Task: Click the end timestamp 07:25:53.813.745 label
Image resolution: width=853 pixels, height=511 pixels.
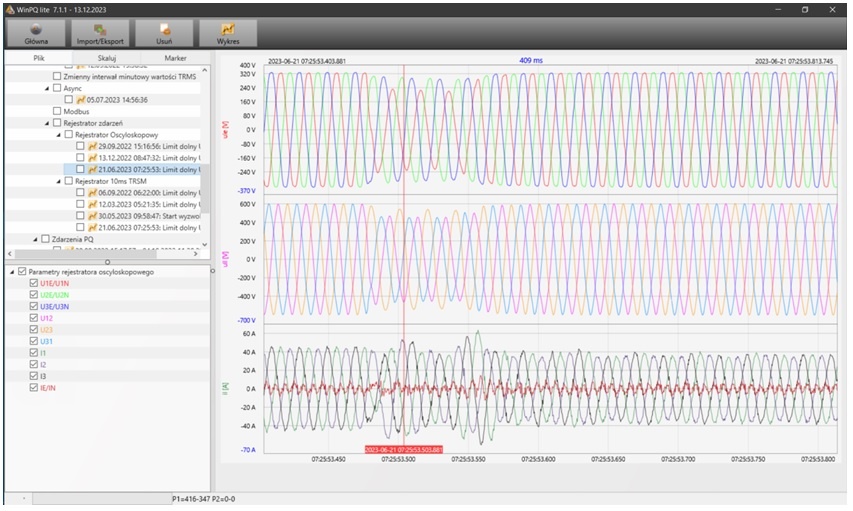Action: pyautogui.click(x=794, y=61)
